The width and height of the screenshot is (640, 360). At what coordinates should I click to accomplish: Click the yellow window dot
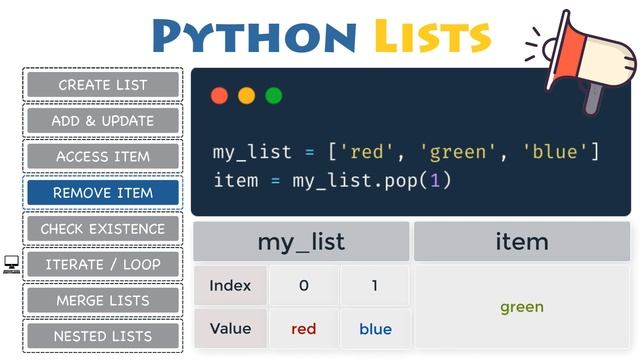click(x=247, y=96)
